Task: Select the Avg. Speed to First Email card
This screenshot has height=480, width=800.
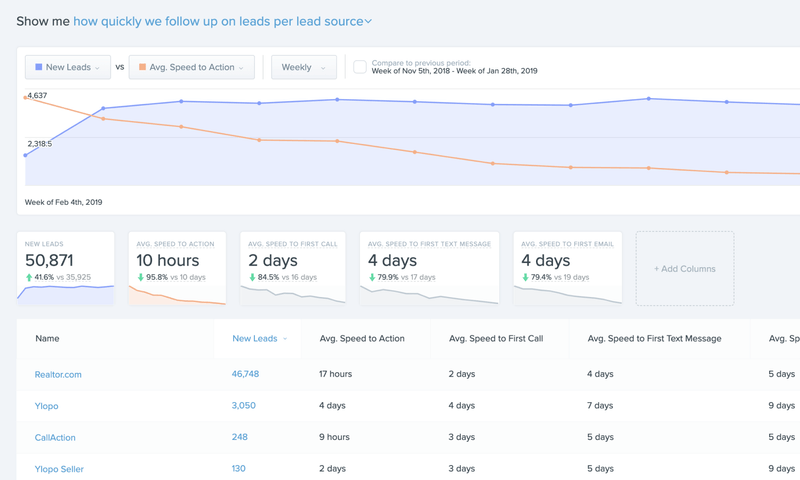Action: coord(567,269)
